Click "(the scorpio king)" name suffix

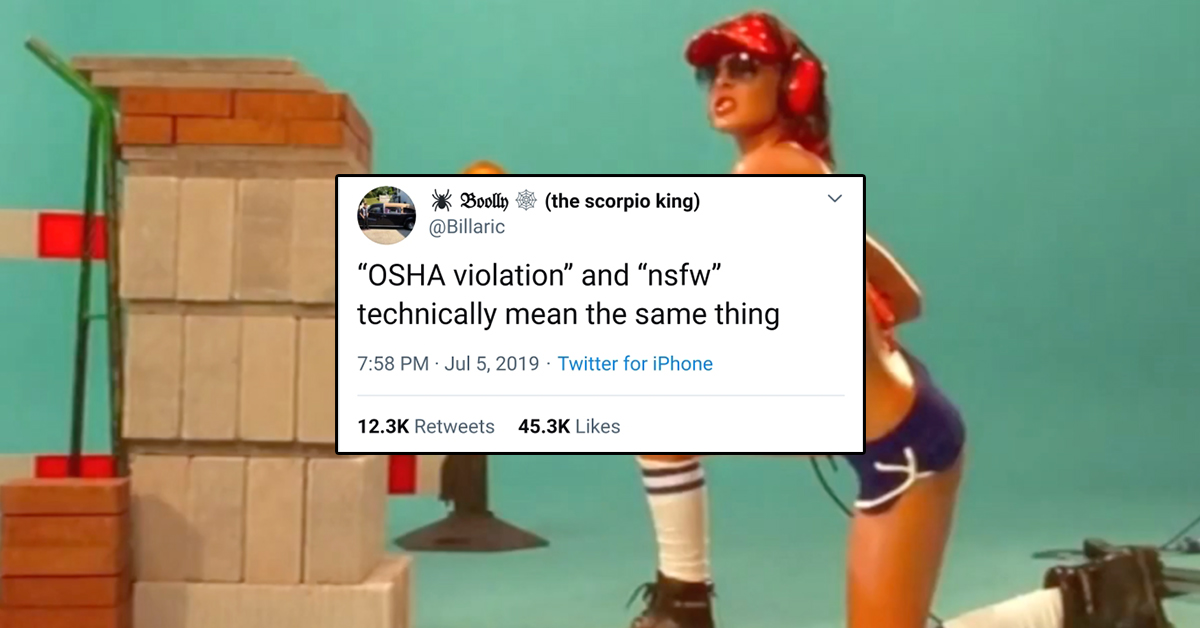[x=622, y=201]
